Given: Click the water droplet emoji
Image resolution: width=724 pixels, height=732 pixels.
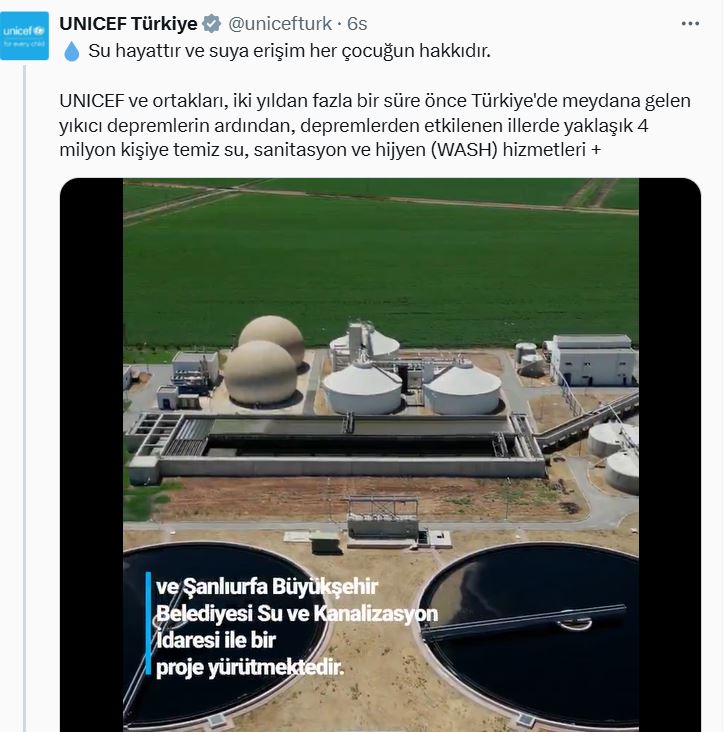Looking at the screenshot, I should (x=71, y=51).
